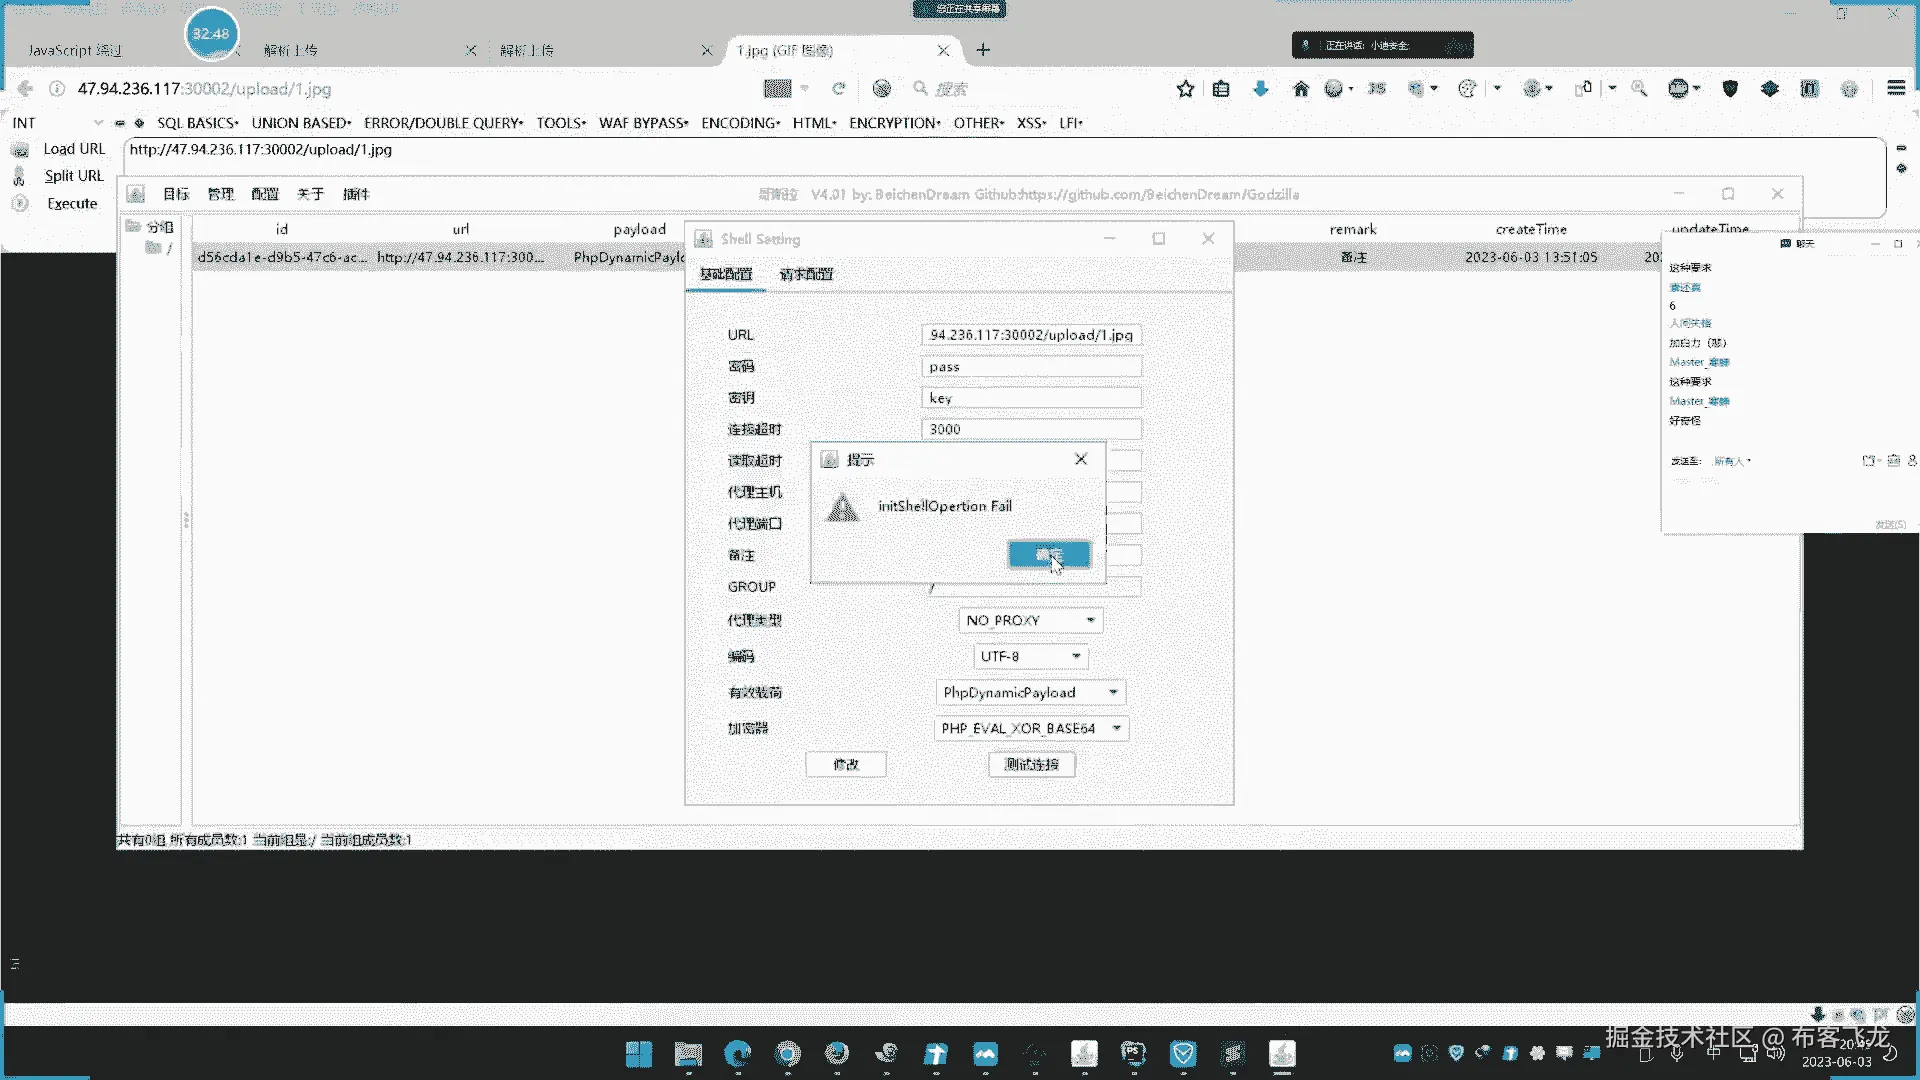Open the browser home page icon
This screenshot has width=1920, height=1080.
coord(1300,89)
